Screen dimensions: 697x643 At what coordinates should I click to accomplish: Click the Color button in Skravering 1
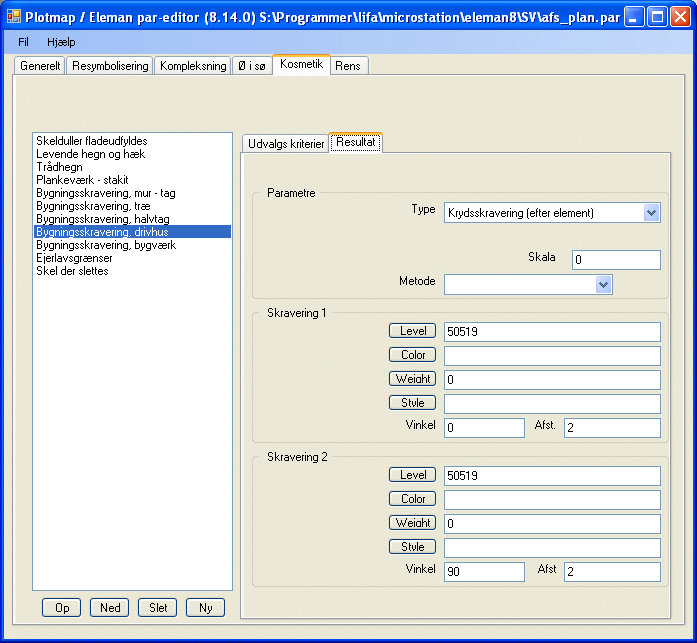point(413,355)
